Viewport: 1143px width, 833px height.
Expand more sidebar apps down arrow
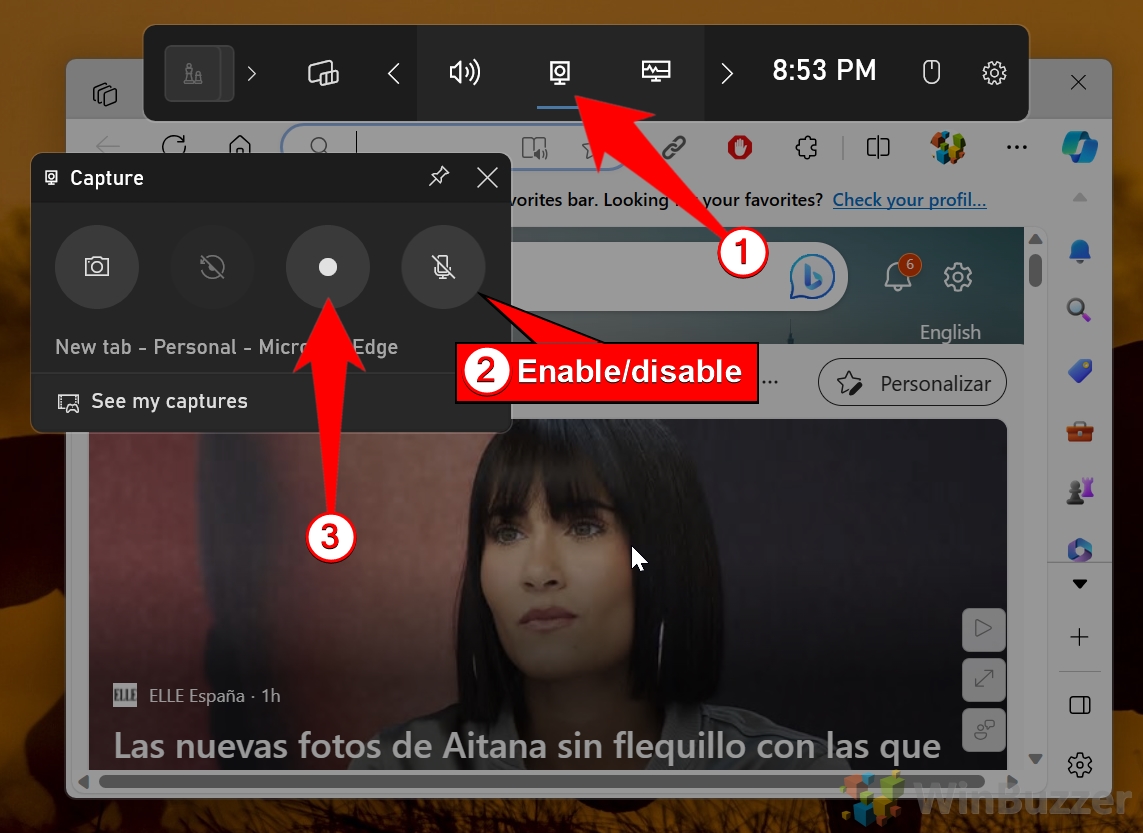1080,584
